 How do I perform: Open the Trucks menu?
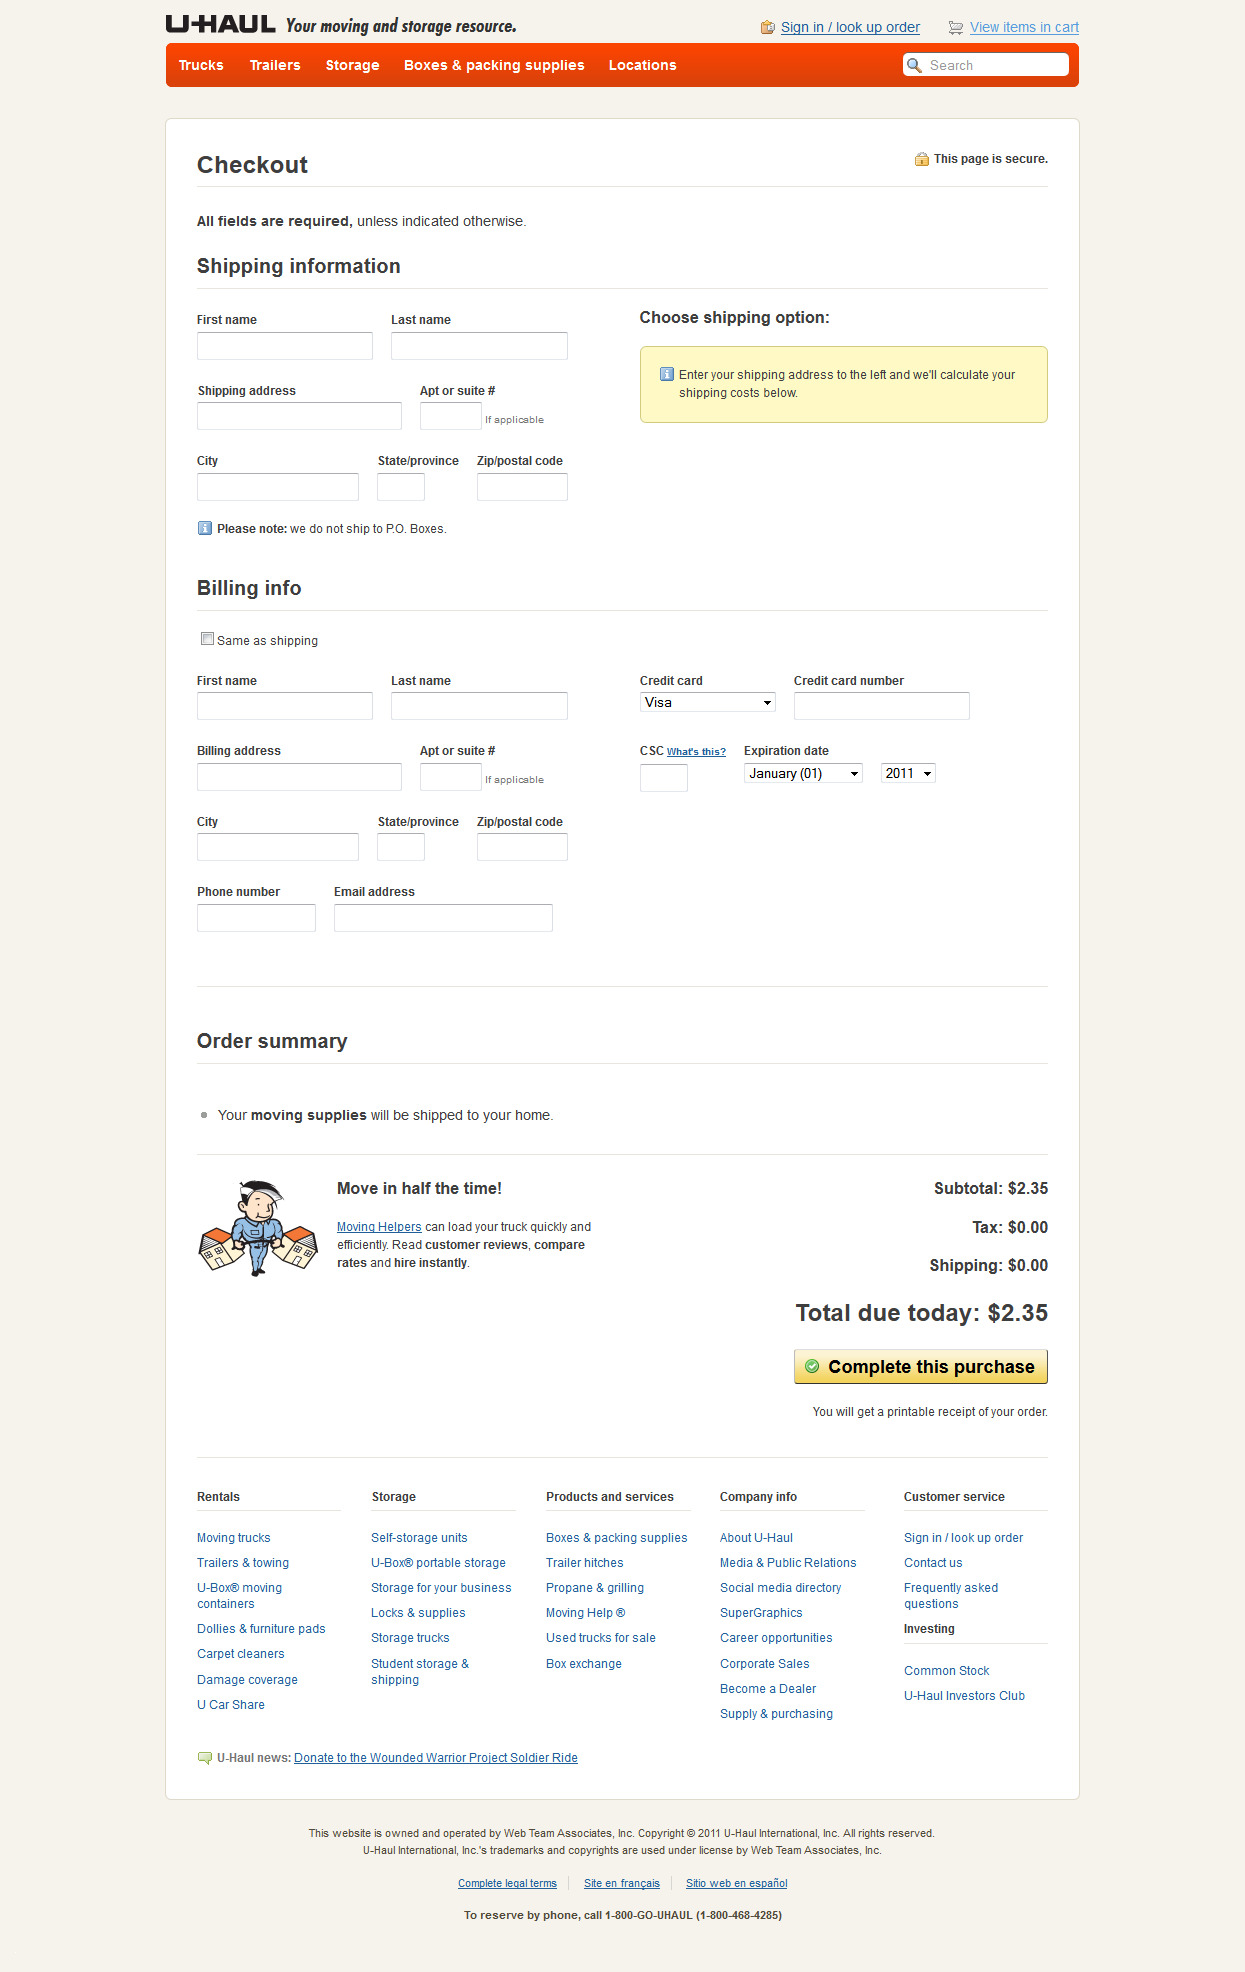click(201, 65)
